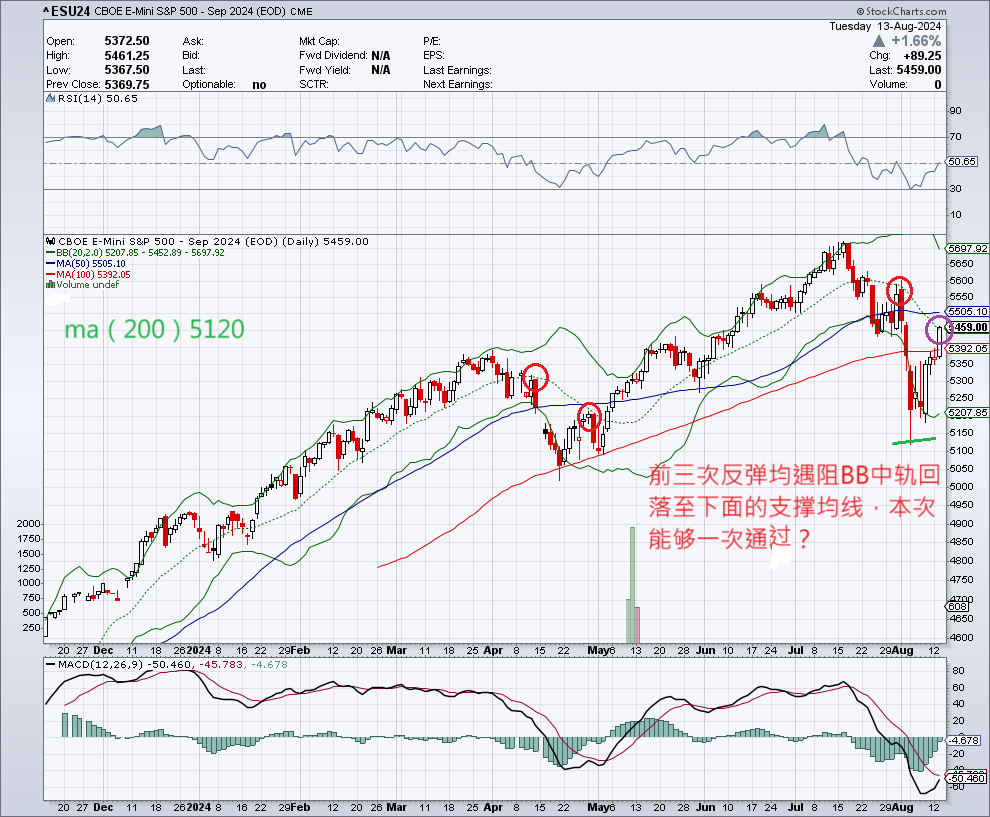Click the small icon before MACD(12,26,9)
Screen dimensions: 990x817
pos(51,664)
